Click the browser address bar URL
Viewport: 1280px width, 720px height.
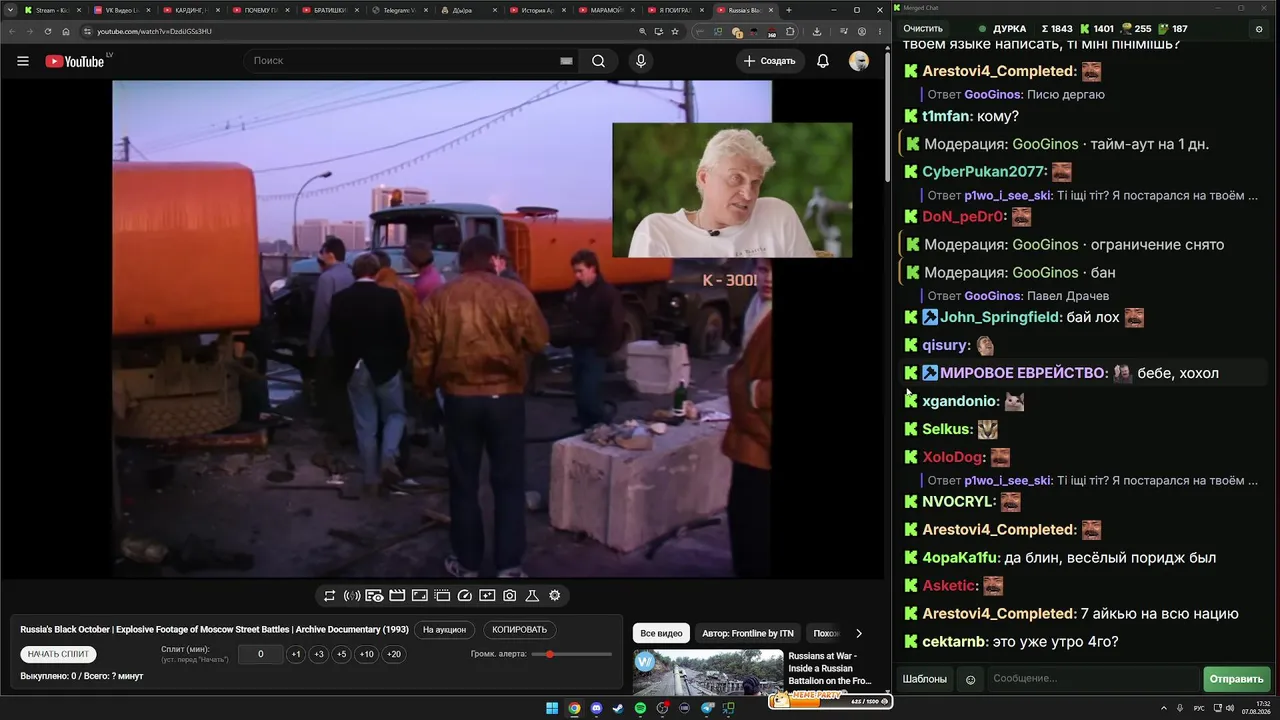[x=154, y=31]
